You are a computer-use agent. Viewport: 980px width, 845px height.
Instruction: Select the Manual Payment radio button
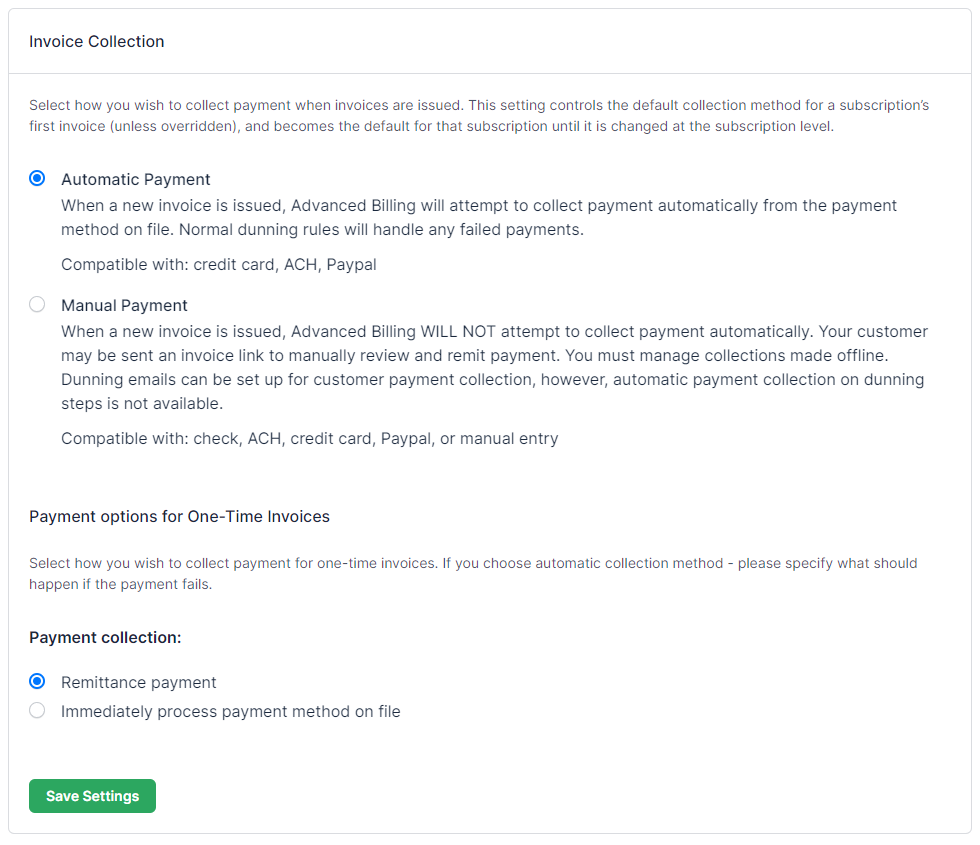pyautogui.click(x=37, y=305)
